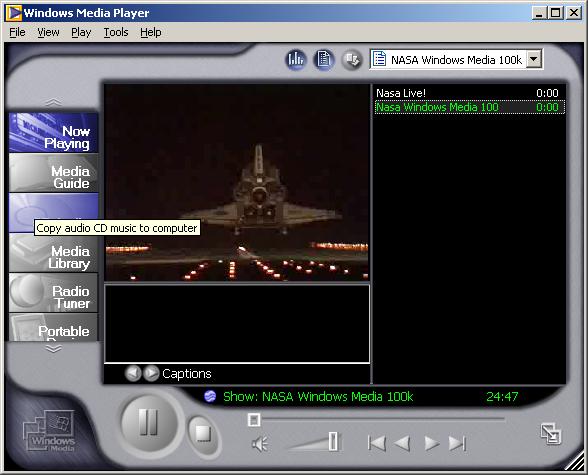588x475 pixels.
Task: Click the Windows Media Player title bar icon
Action: [x=14, y=13]
